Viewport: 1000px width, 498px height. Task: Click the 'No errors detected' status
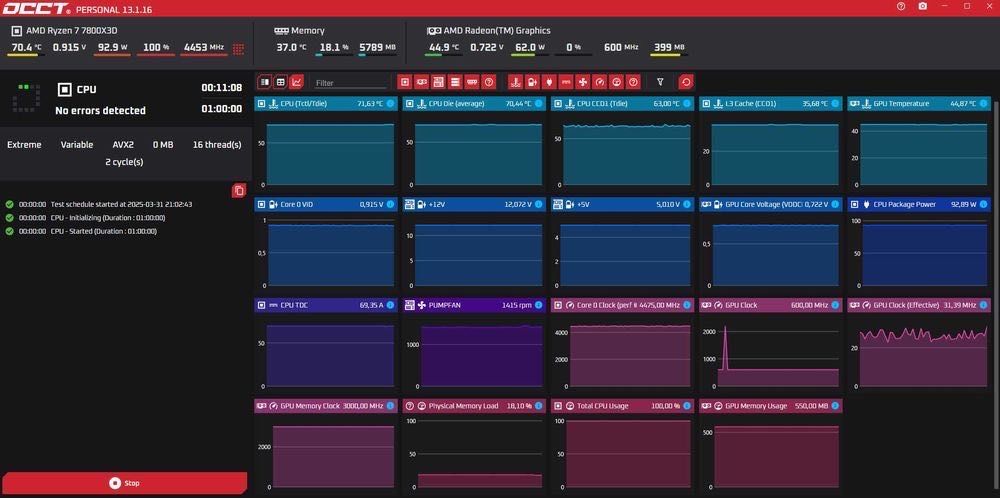coord(100,110)
